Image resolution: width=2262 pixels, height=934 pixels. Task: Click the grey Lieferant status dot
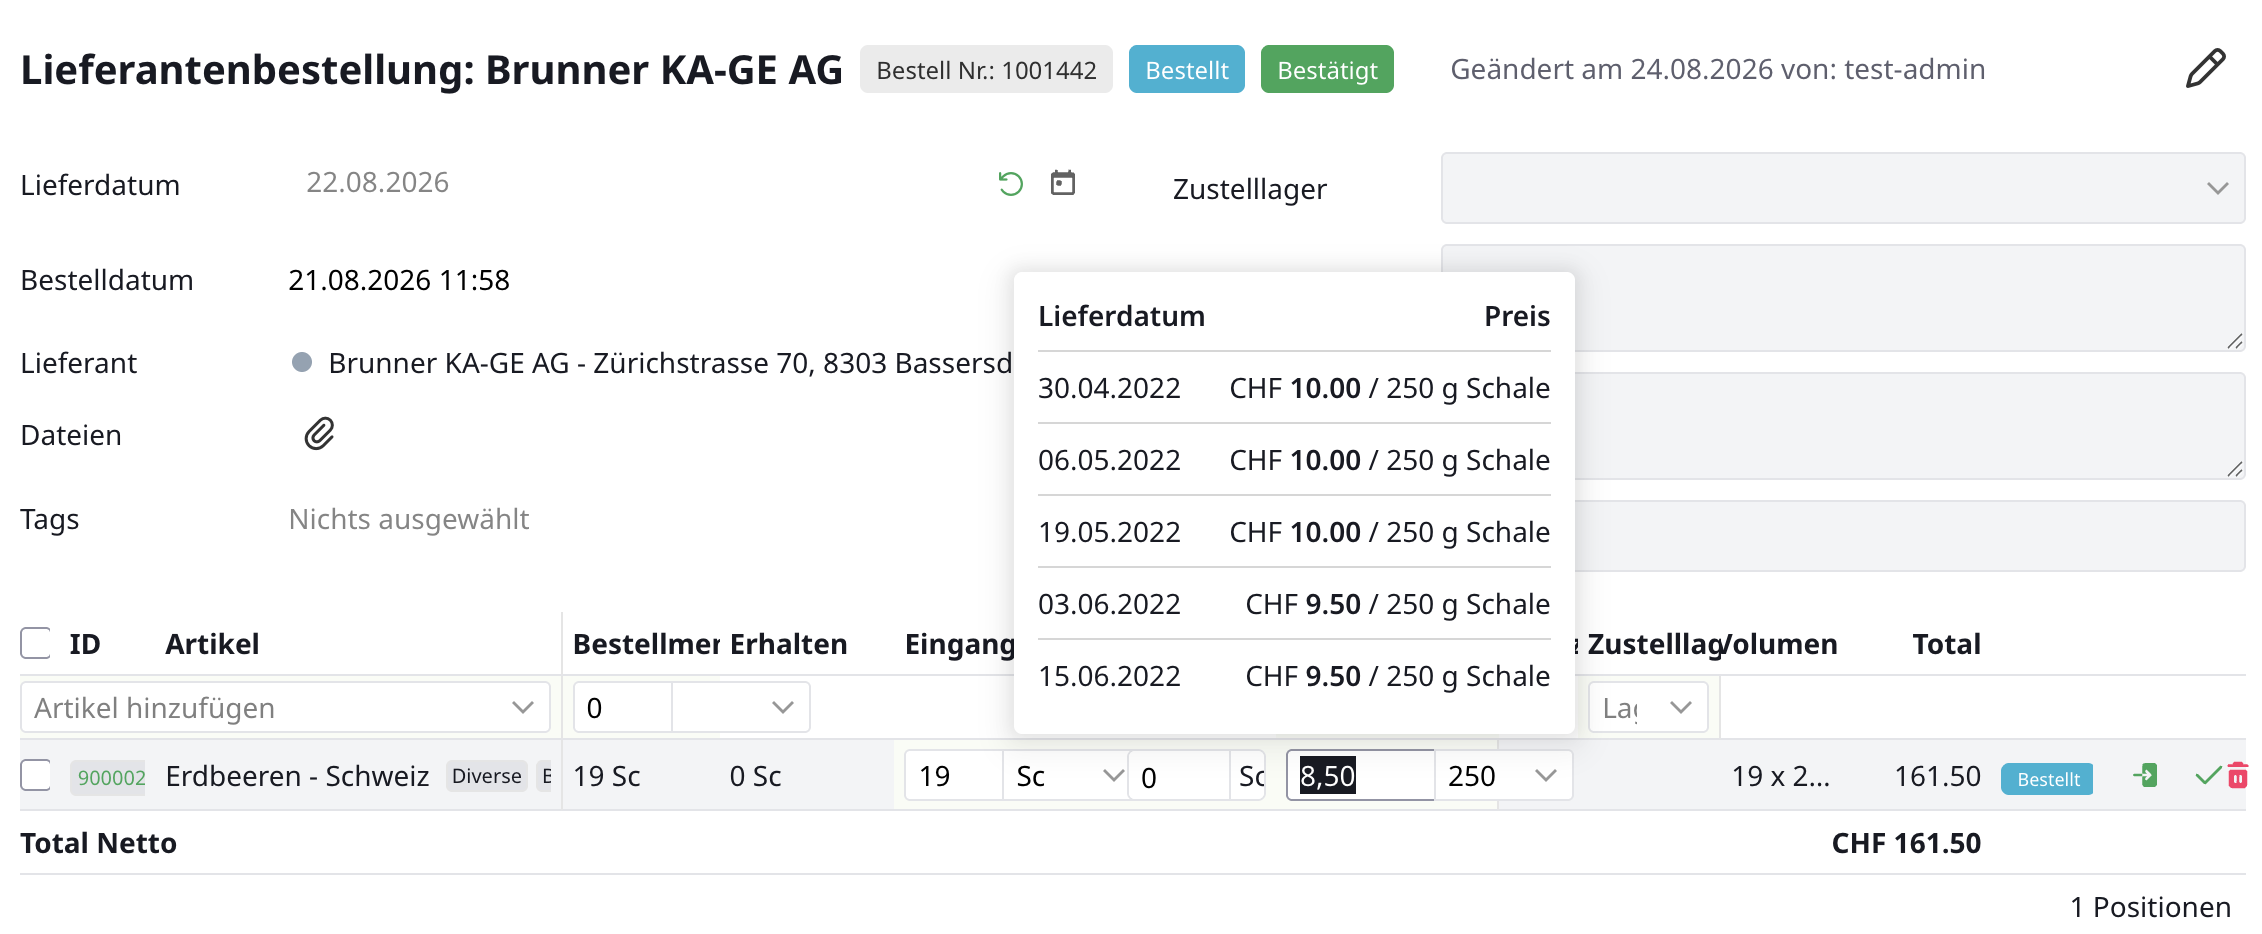302,362
